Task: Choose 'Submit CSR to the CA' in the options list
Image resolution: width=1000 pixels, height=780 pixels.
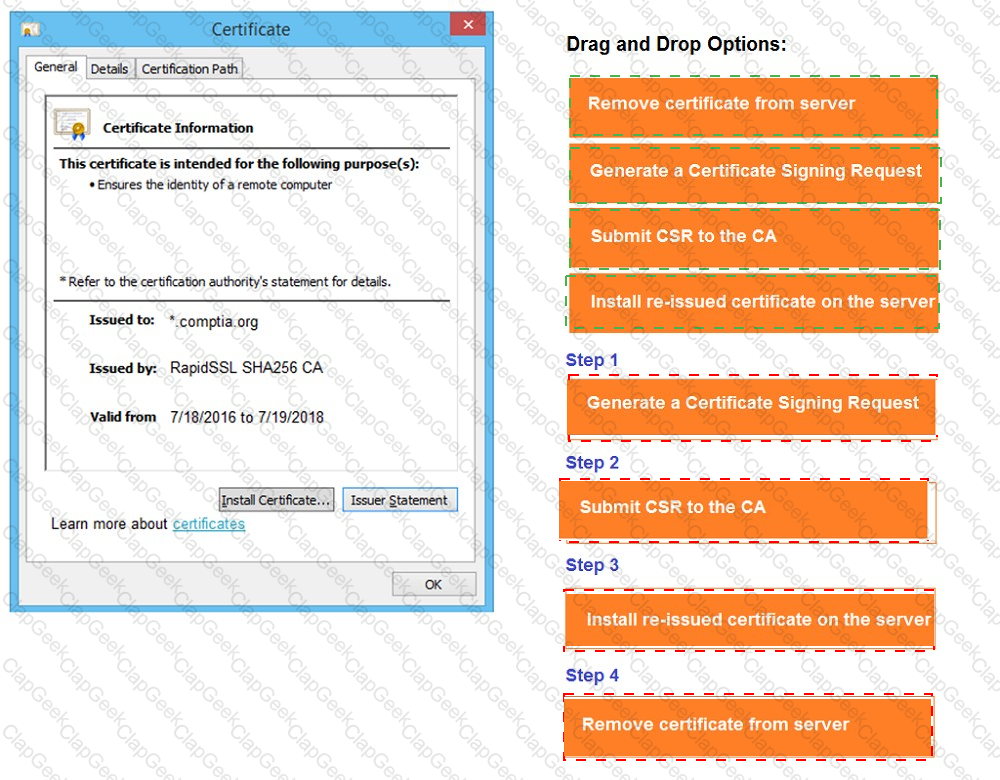Action: pyautogui.click(x=754, y=237)
